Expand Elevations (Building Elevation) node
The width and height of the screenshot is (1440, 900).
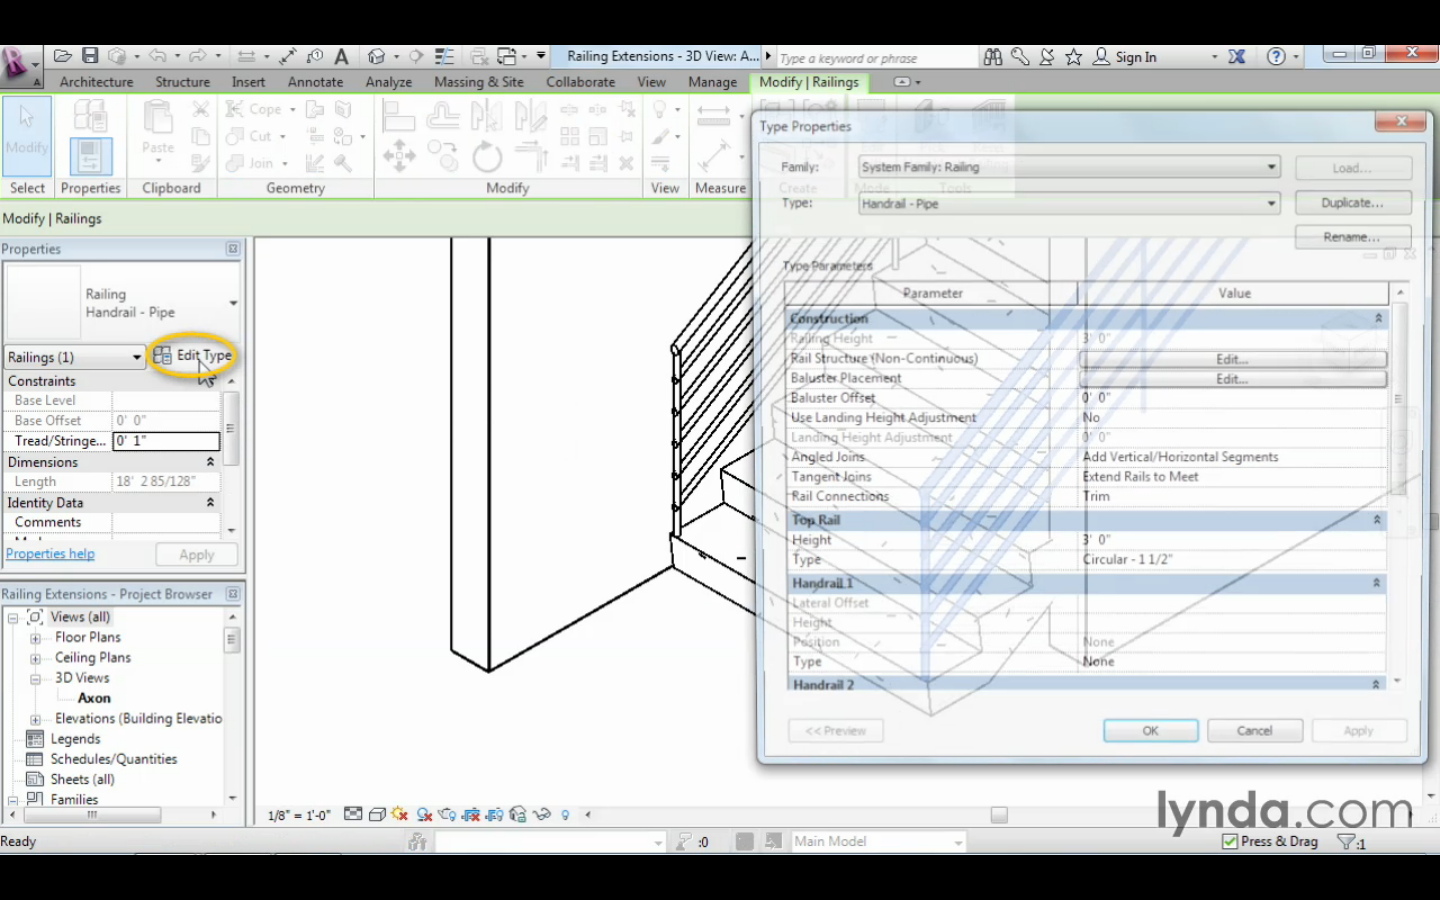pos(35,720)
